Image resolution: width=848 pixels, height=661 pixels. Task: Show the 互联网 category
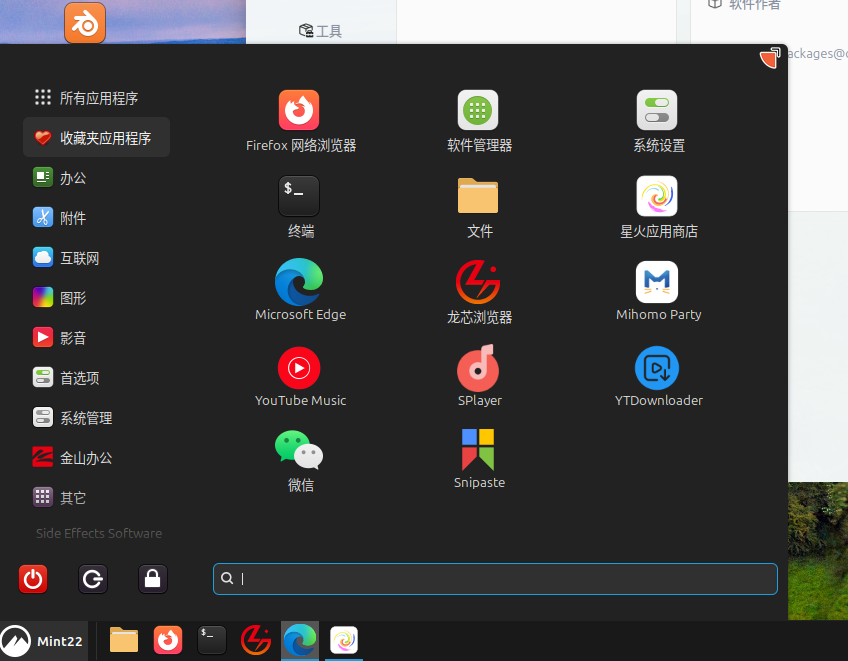[x=96, y=257]
